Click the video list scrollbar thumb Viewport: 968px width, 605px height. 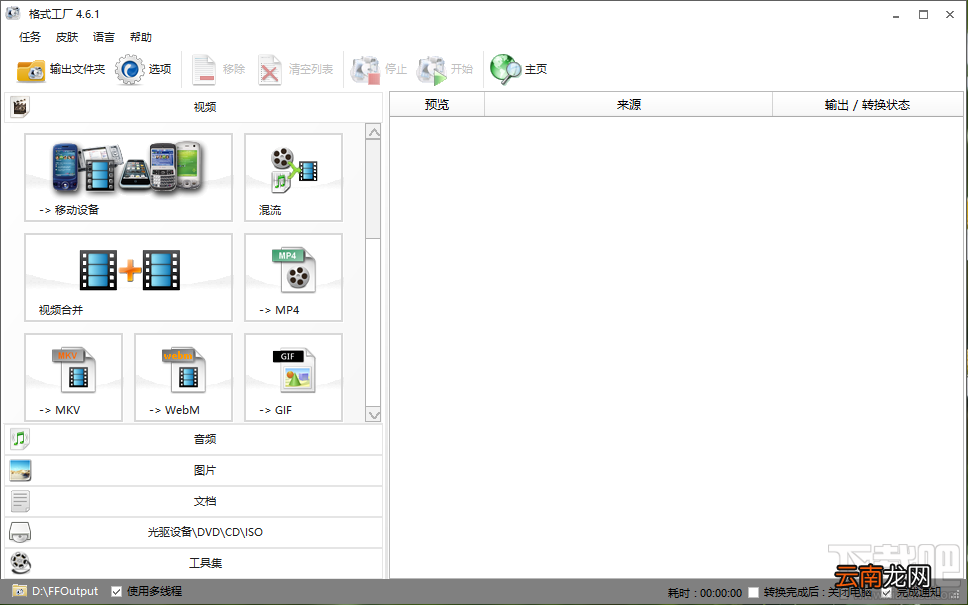[373, 189]
